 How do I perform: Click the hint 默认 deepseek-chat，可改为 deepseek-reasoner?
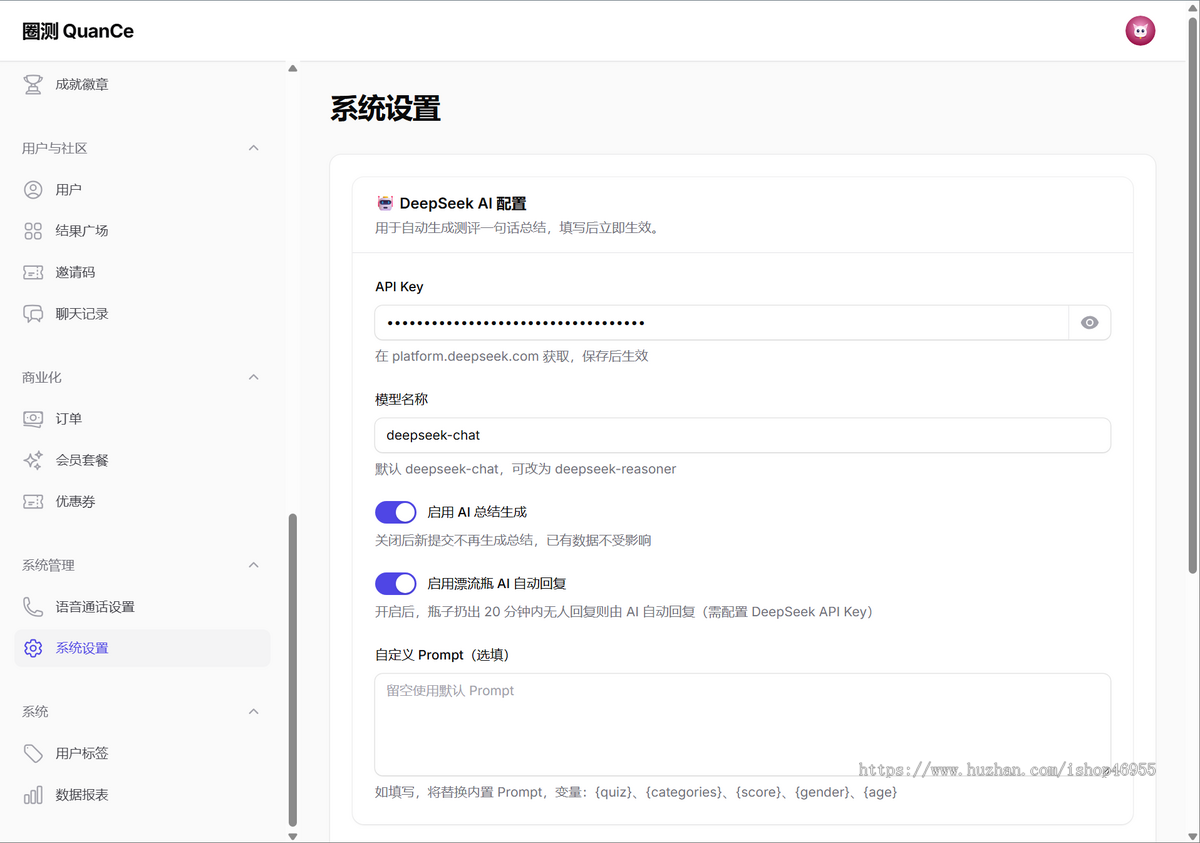(526, 469)
